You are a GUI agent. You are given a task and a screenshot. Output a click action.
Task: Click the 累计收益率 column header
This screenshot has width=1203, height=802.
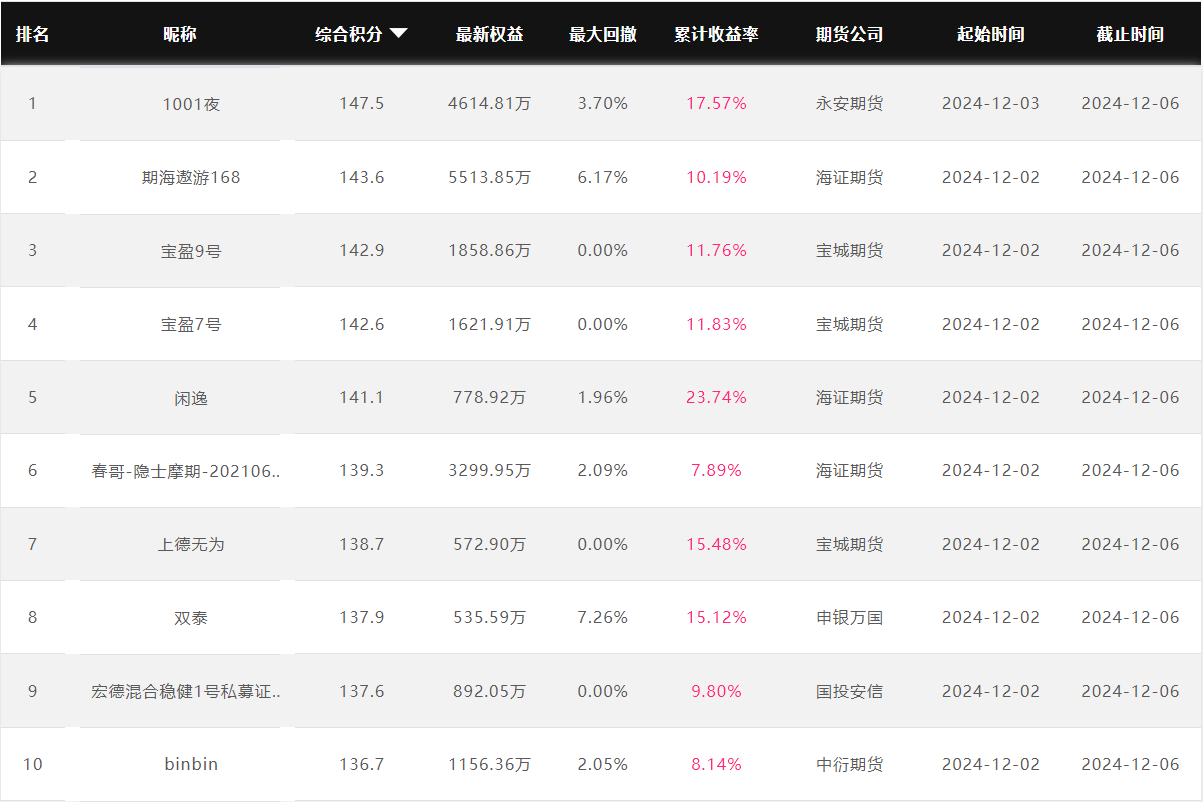716,34
